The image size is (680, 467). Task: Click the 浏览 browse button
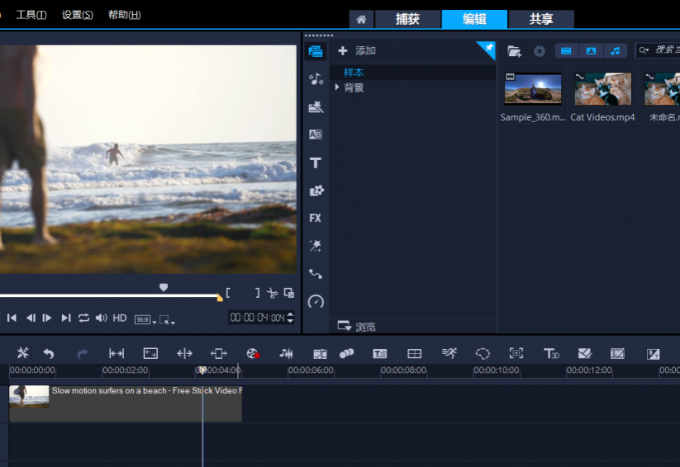tap(357, 326)
